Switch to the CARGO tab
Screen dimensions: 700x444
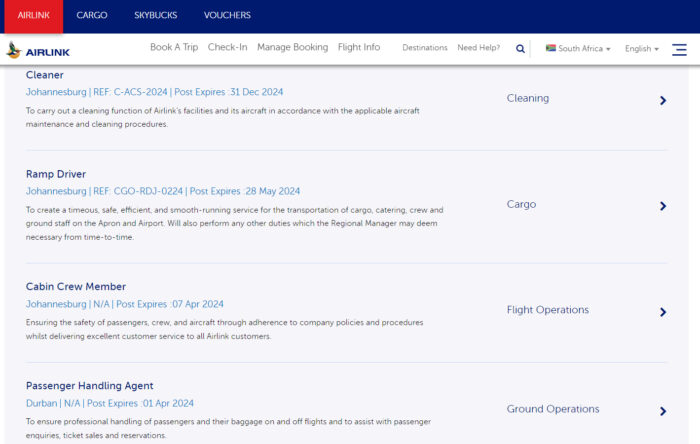(x=92, y=15)
